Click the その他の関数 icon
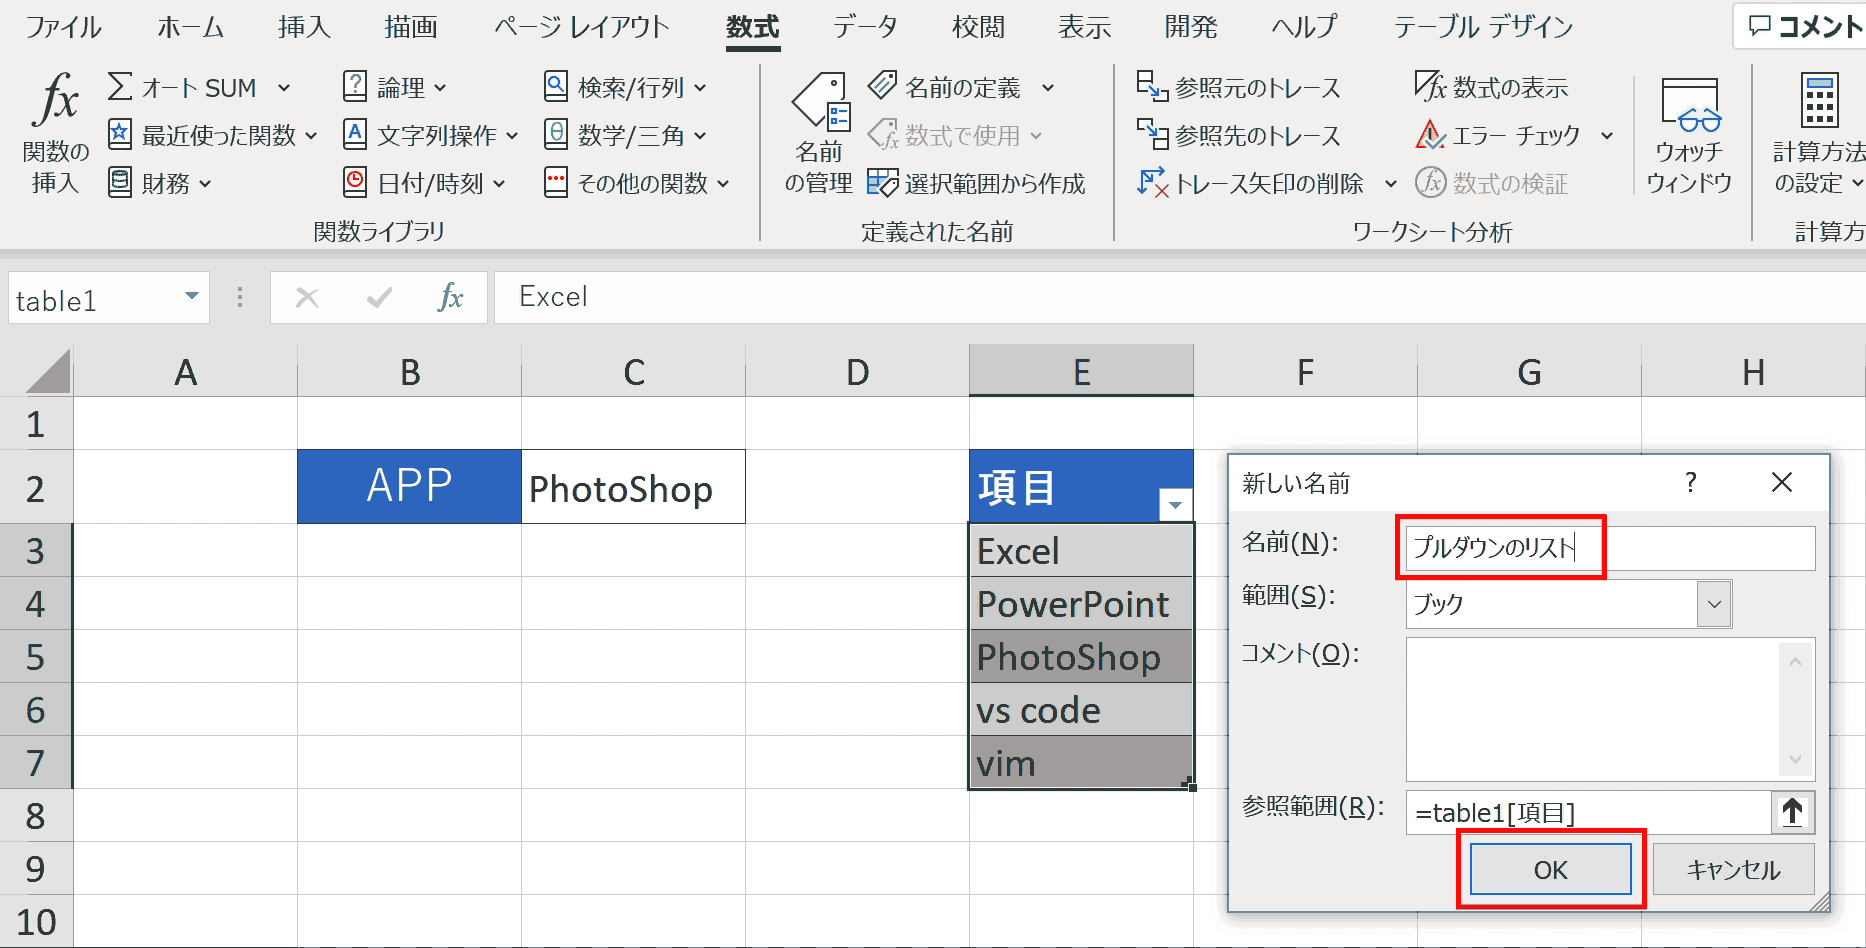This screenshot has height=948, width=1866. [556, 183]
